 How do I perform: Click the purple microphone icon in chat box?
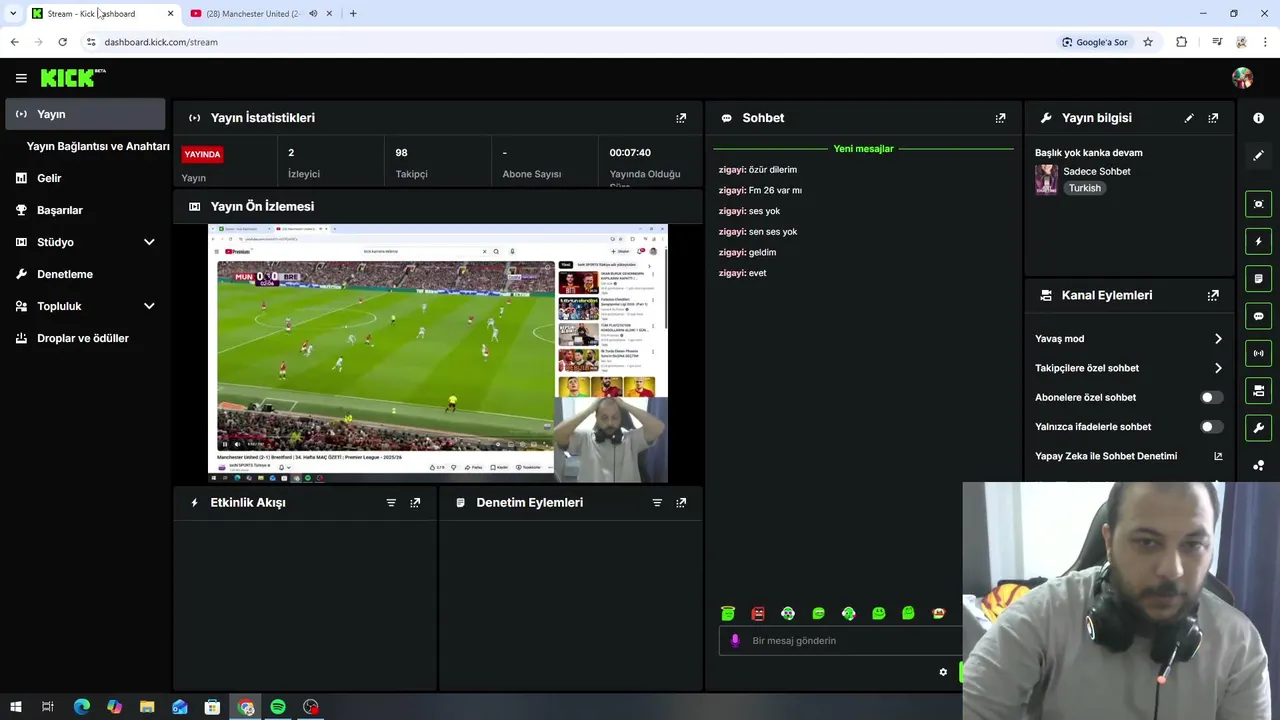point(735,641)
